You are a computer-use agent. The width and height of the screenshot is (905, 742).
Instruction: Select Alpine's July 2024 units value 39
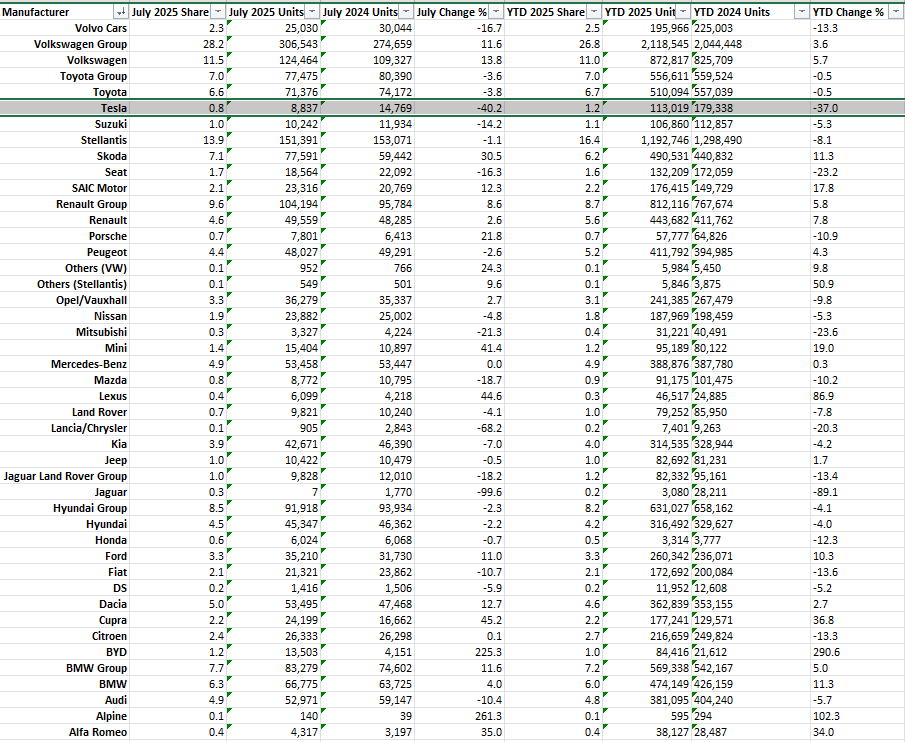(x=368, y=716)
